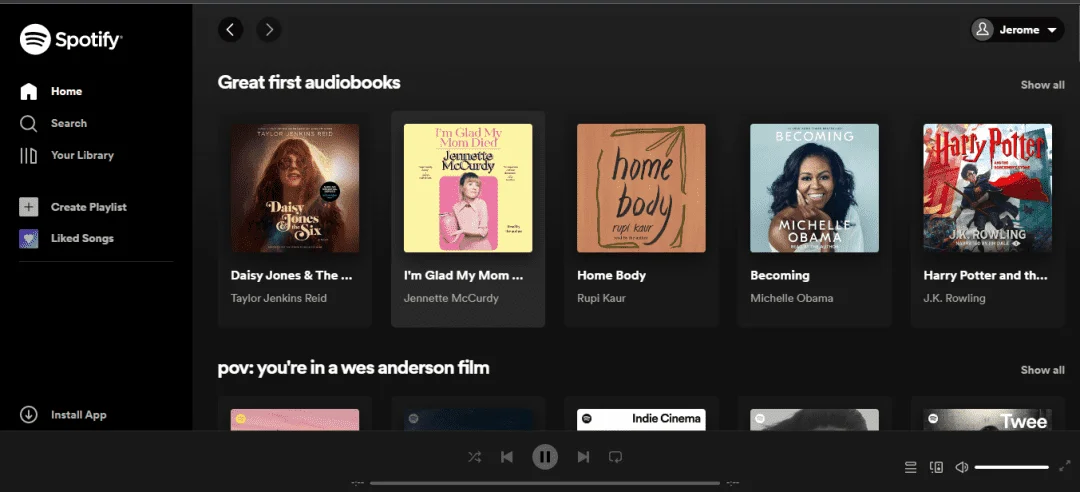Open the Jerome account dropdown
Screen dimensions: 1080x492
tap(1017, 30)
